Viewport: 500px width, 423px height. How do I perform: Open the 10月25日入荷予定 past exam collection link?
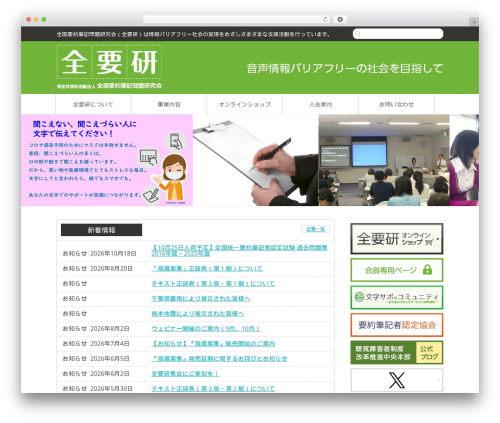coord(239,251)
